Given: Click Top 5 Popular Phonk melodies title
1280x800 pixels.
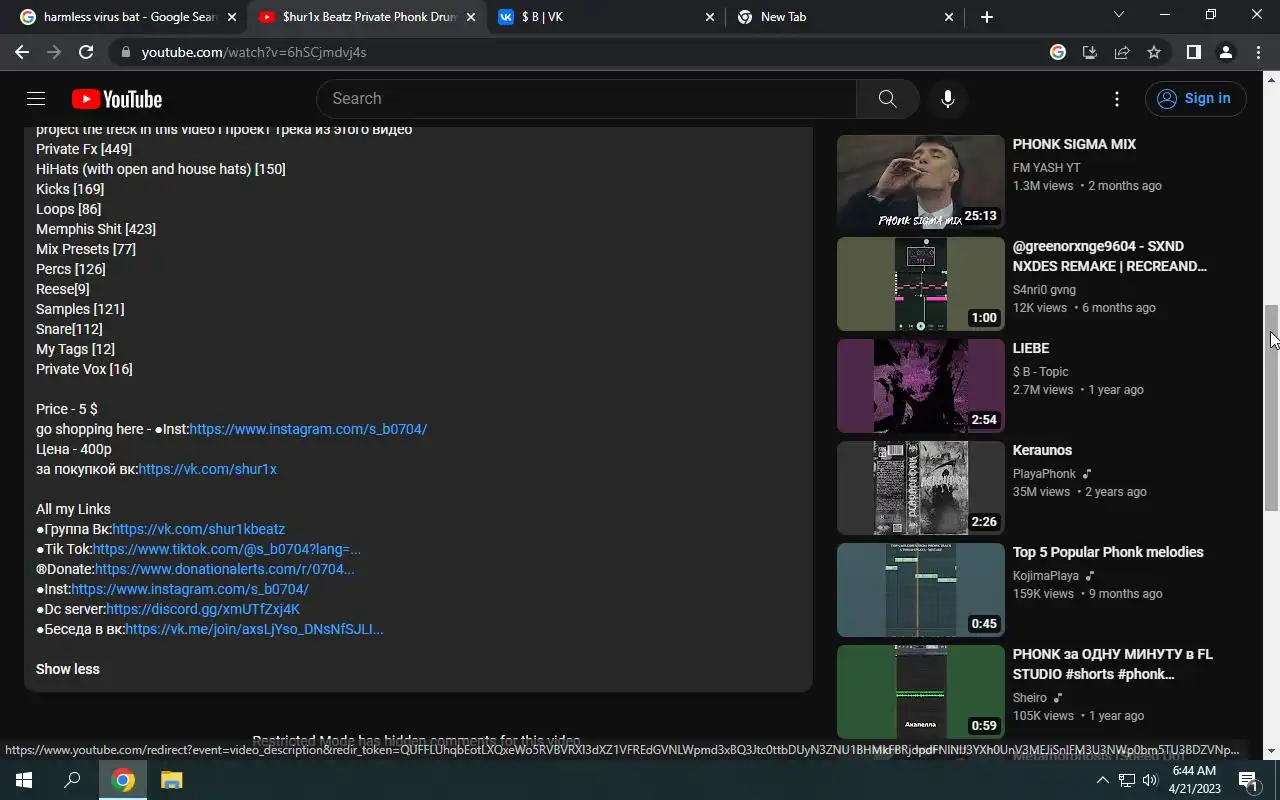Looking at the screenshot, I should tap(1108, 552).
